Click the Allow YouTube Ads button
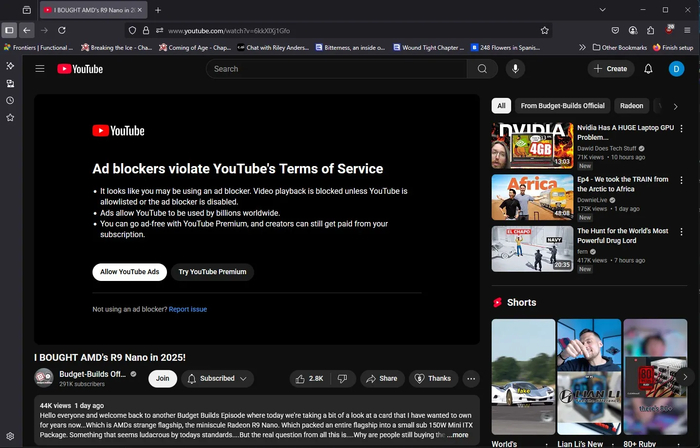Viewport: 700px width, 448px height. point(129,272)
